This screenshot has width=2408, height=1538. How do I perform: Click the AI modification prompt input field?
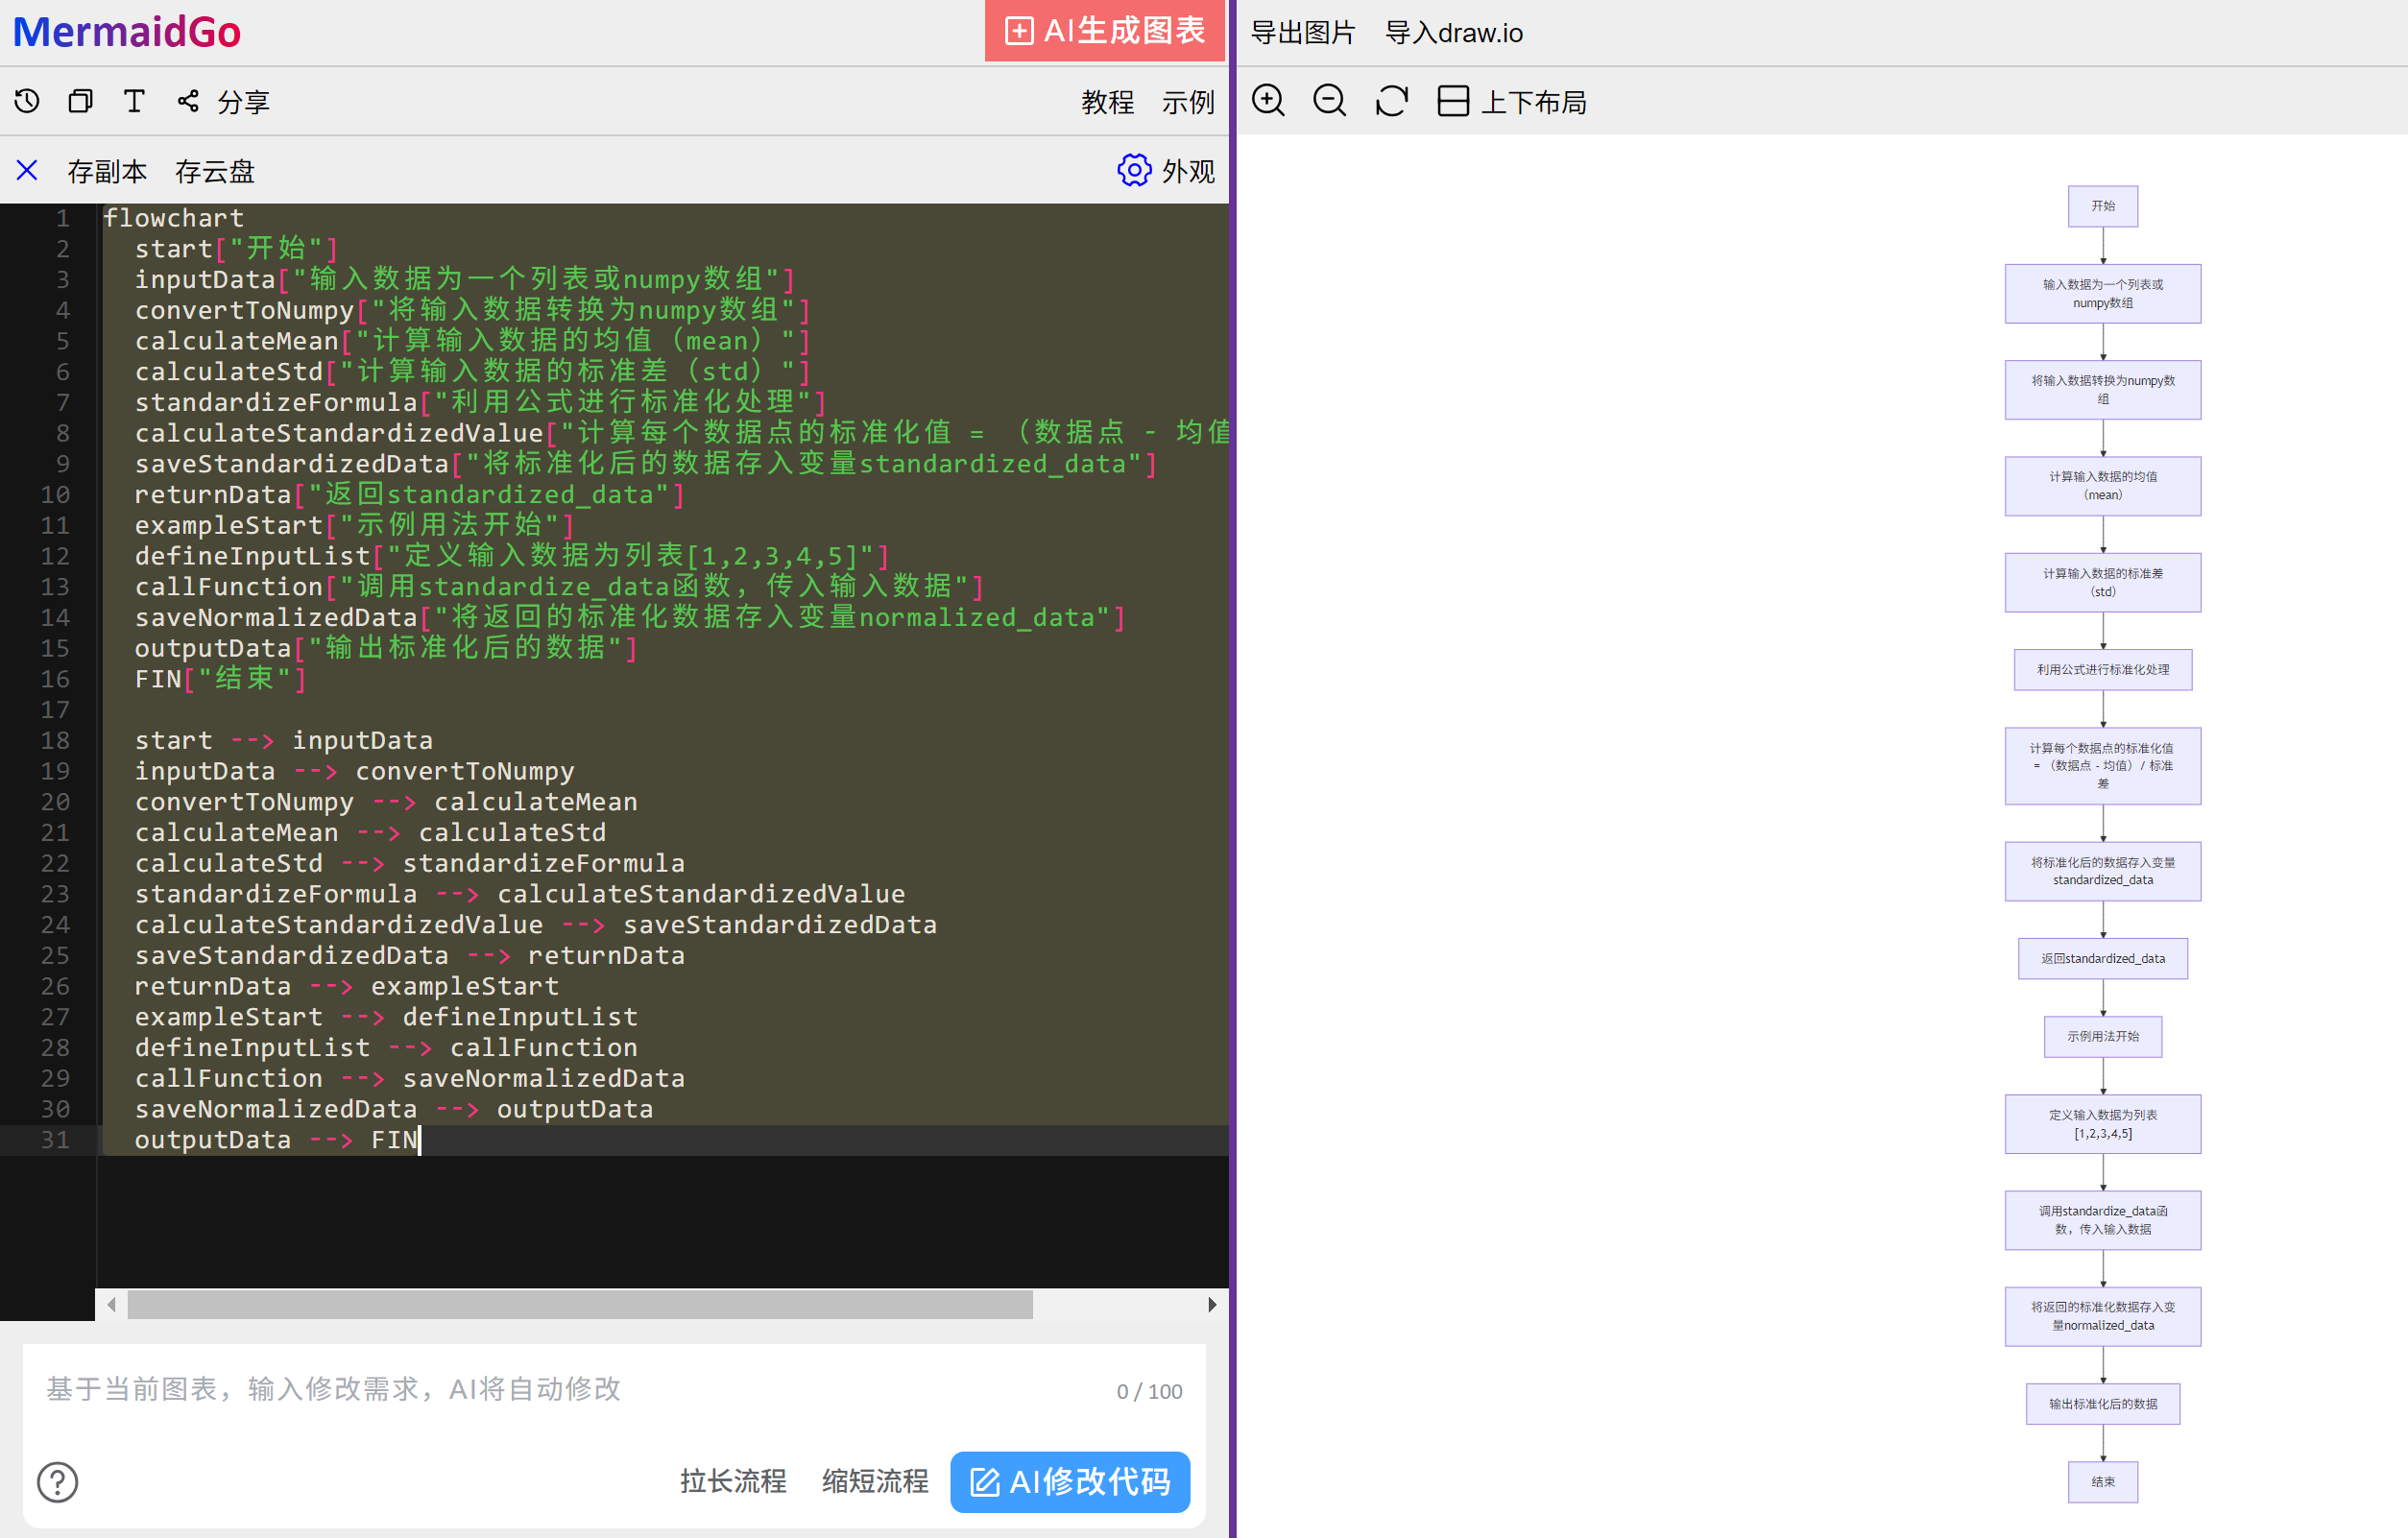point(570,1389)
